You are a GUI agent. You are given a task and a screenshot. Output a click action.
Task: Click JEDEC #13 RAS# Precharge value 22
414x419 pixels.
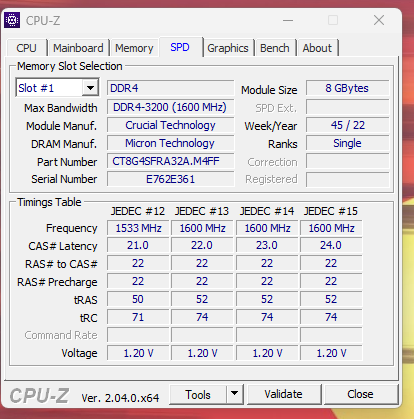point(202,281)
